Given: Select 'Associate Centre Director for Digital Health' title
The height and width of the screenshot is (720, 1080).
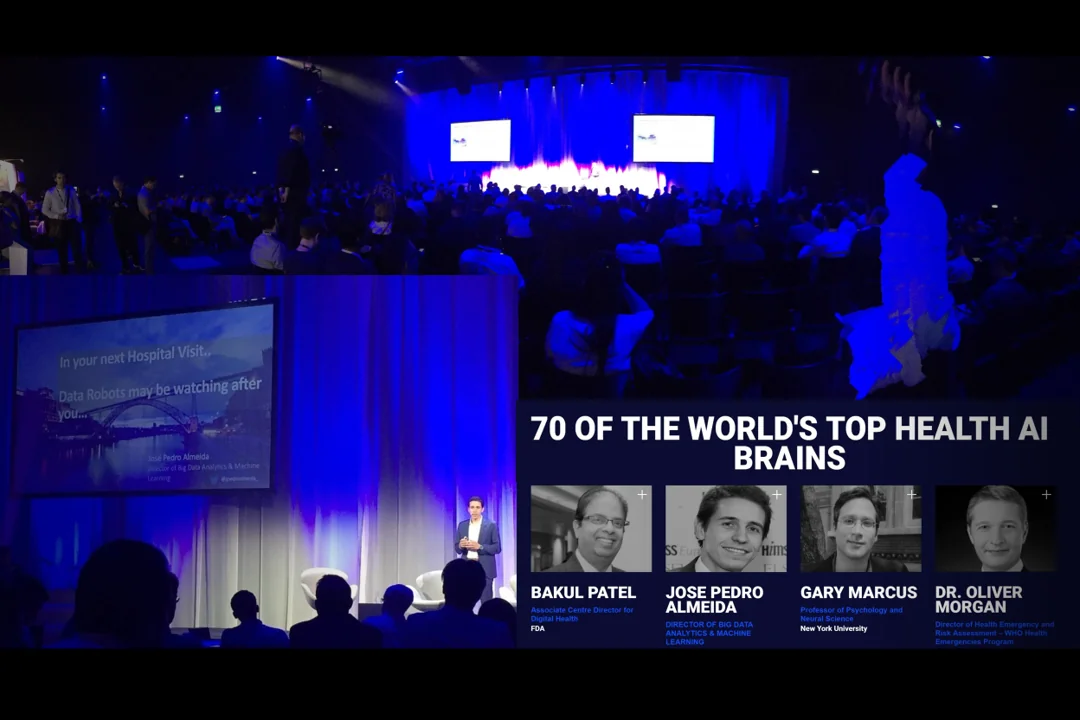Looking at the screenshot, I should click(582, 614).
